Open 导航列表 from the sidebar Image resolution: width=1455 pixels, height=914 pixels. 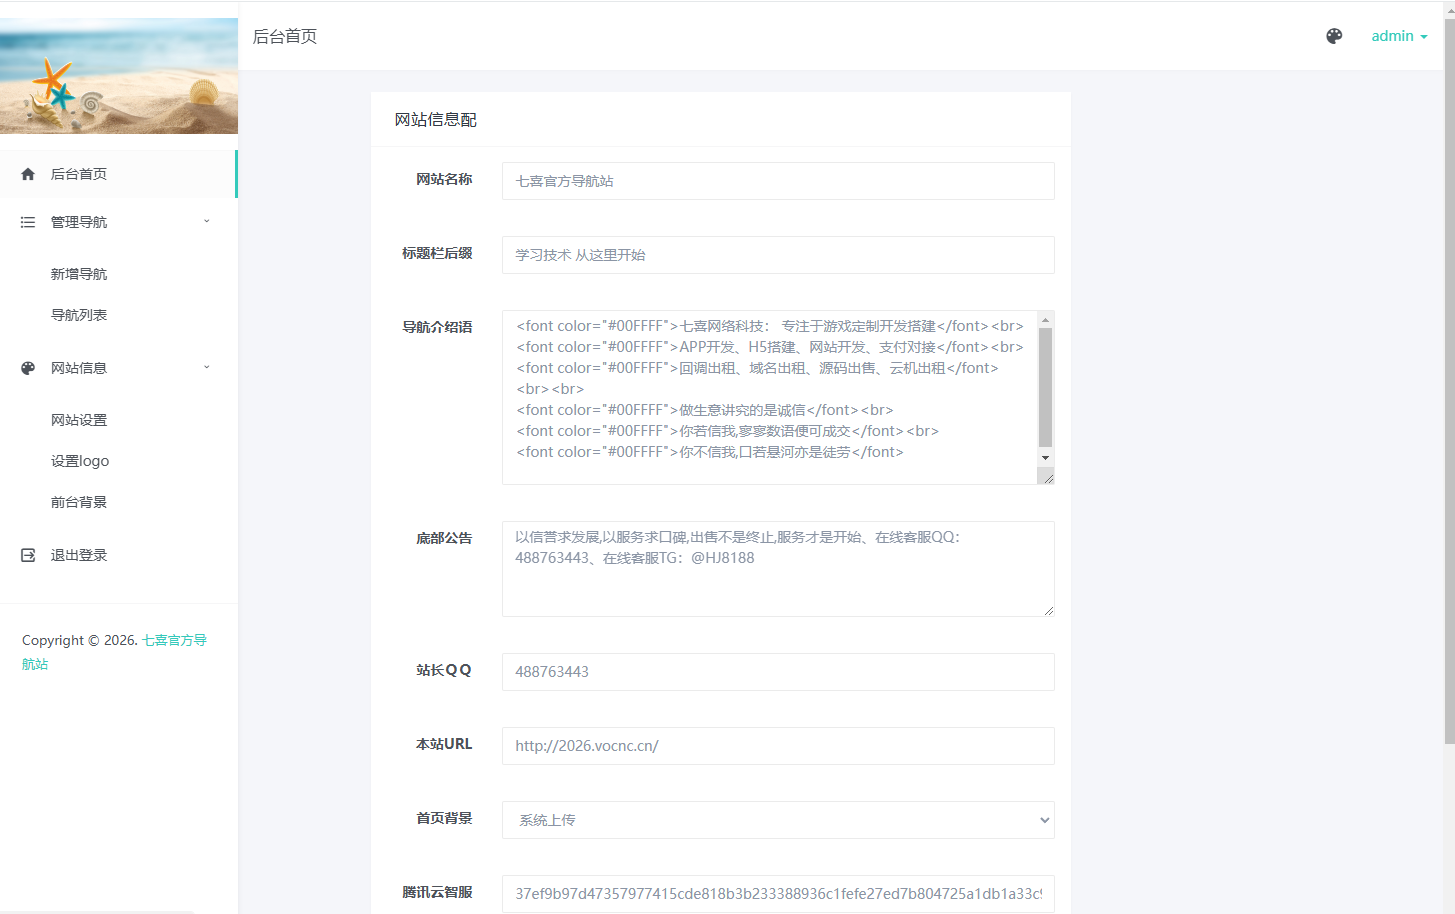pyautogui.click(x=79, y=314)
